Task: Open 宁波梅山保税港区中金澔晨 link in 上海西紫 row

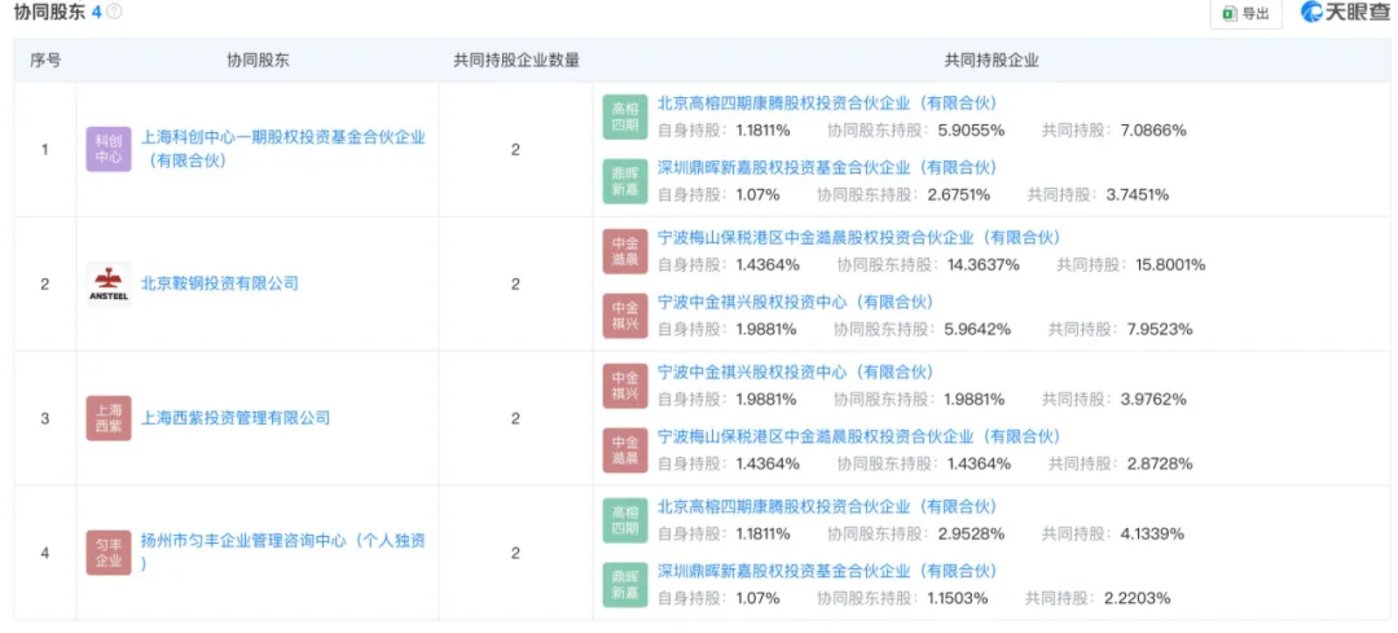Action: pyautogui.click(x=858, y=437)
